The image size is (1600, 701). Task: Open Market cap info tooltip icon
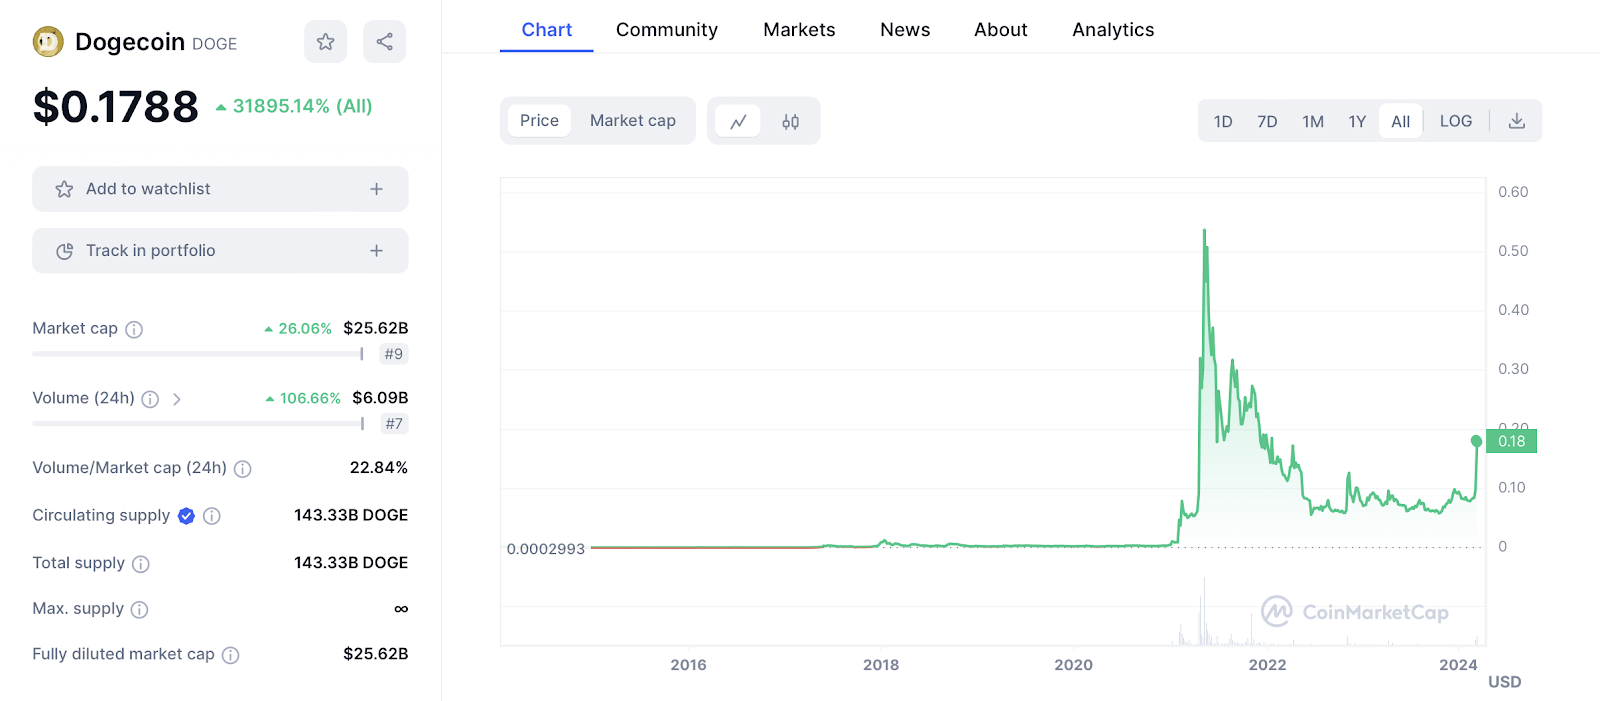[x=134, y=329]
